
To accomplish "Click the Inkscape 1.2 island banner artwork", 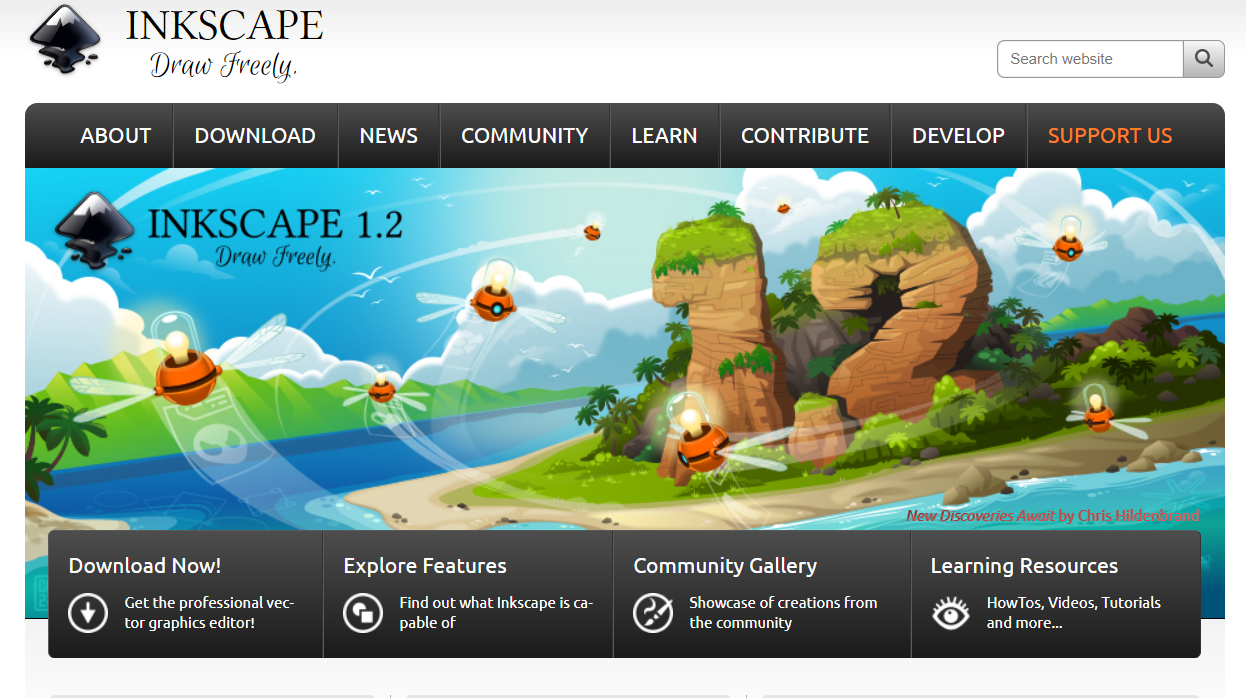I will tap(625, 350).
